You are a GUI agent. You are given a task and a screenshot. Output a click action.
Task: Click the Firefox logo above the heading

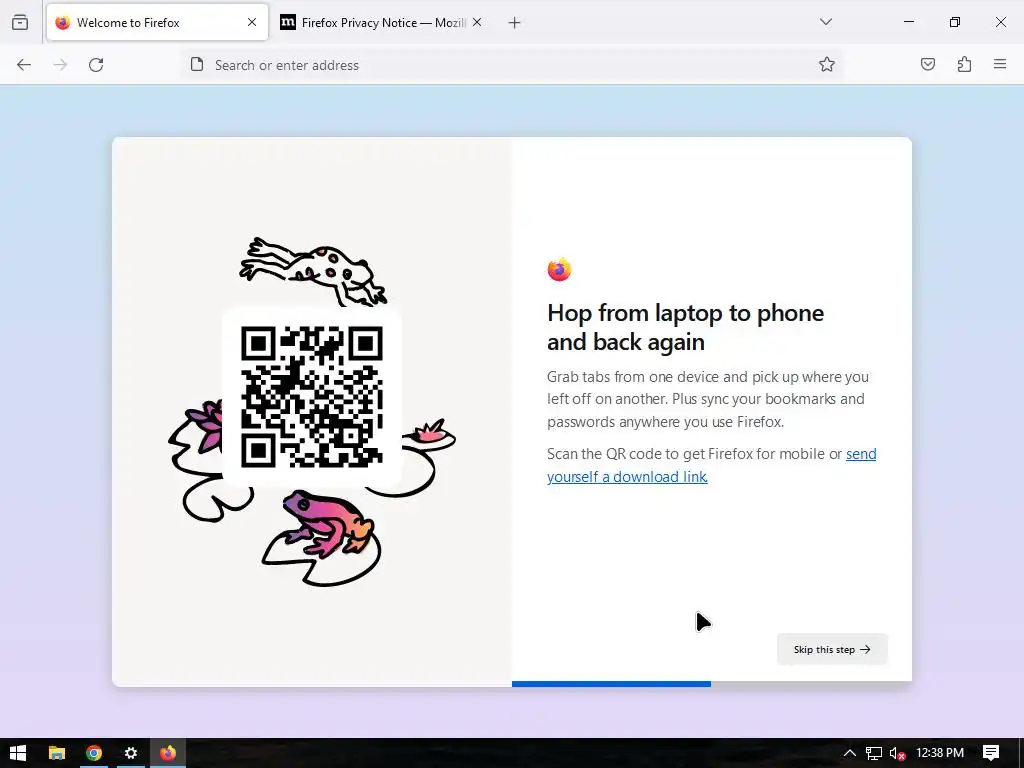pos(559,269)
